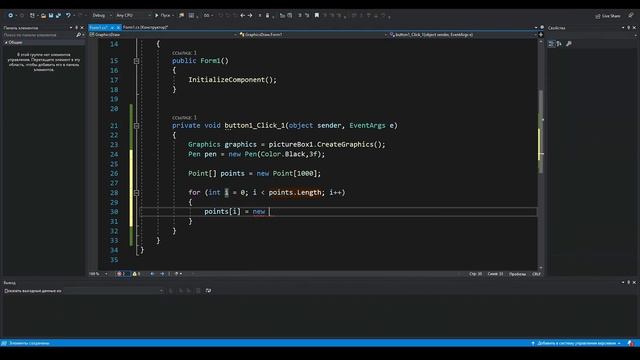640x360 pixels.
Task: Collapse the for loop at line 28
Action: pos(137,193)
